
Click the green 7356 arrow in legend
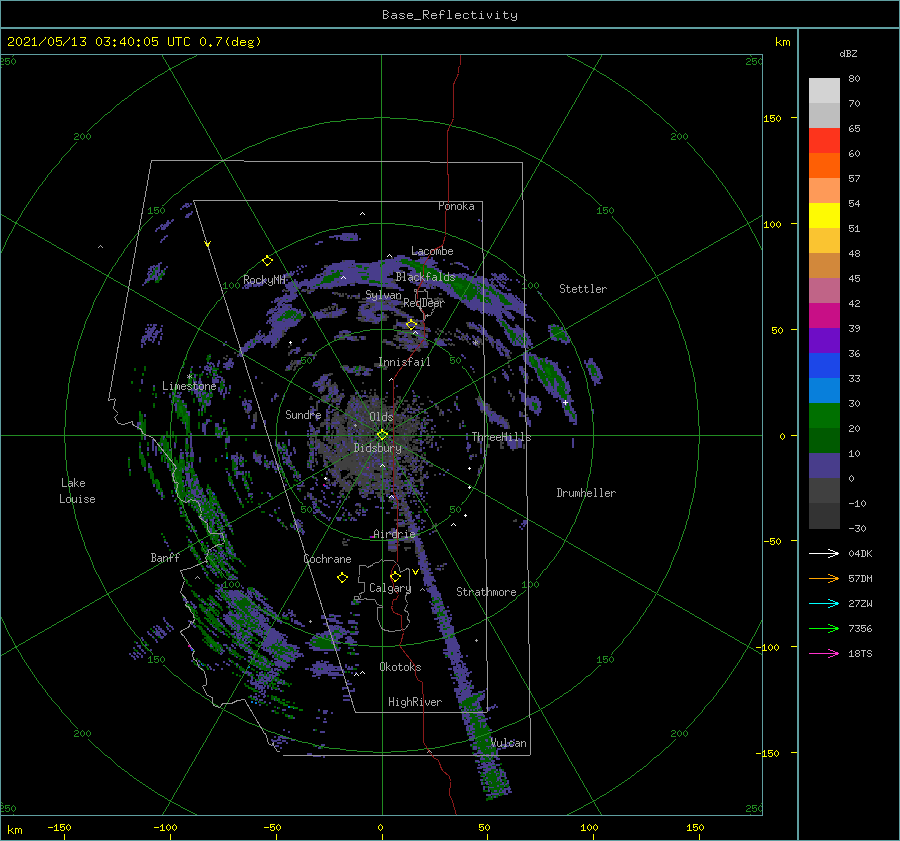pyautogui.click(x=824, y=629)
